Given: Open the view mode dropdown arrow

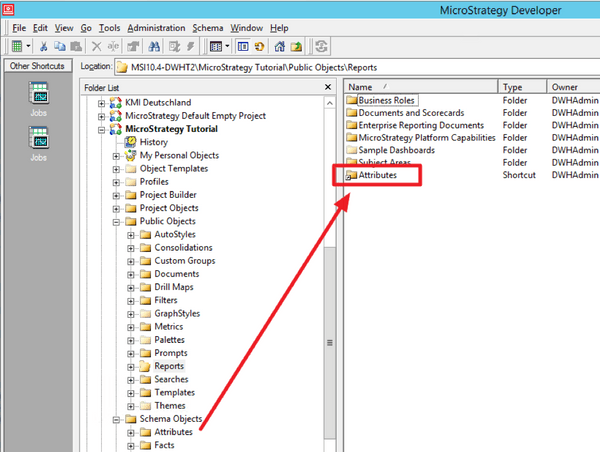Looking at the screenshot, I should (x=227, y=46).
